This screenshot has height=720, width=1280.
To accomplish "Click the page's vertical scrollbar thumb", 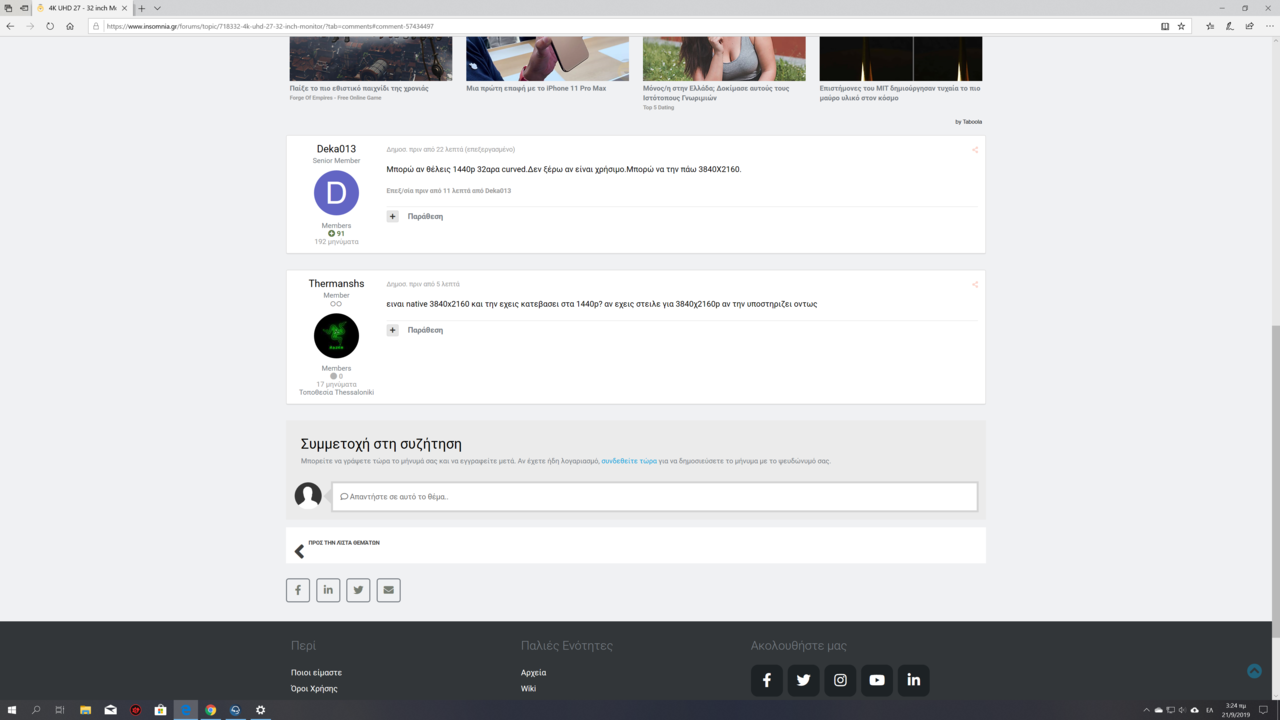I will coord(1275,480).
